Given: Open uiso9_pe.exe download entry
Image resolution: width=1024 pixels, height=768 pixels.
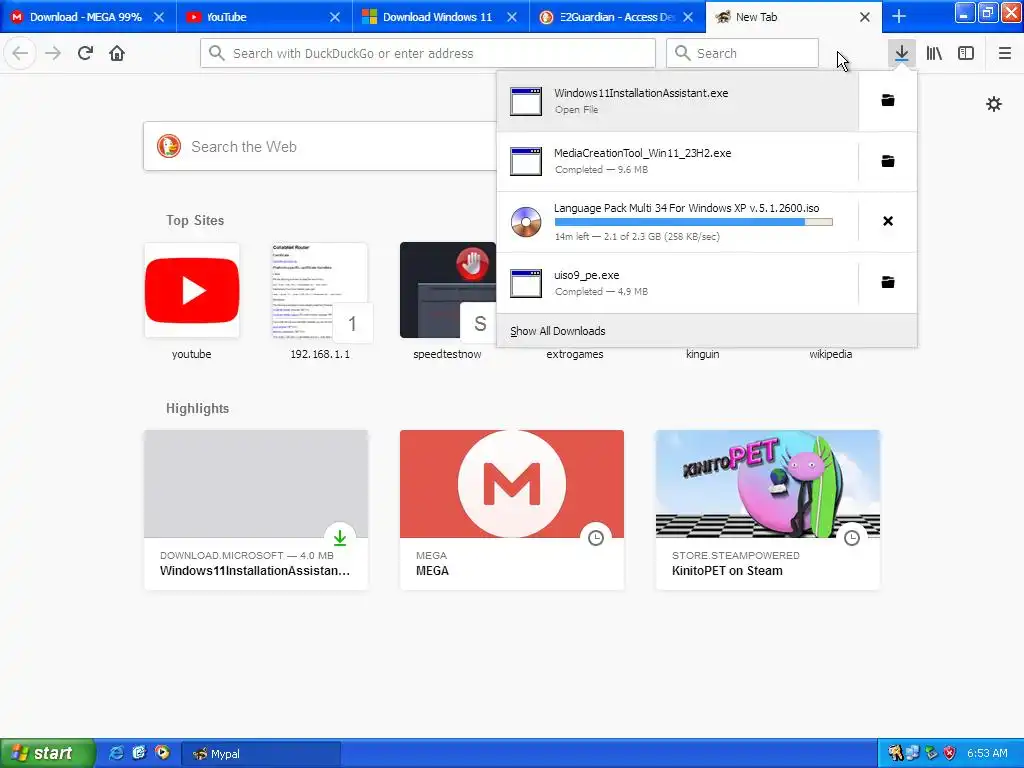Looking at the screenshot, I should (x=677, y=282).
